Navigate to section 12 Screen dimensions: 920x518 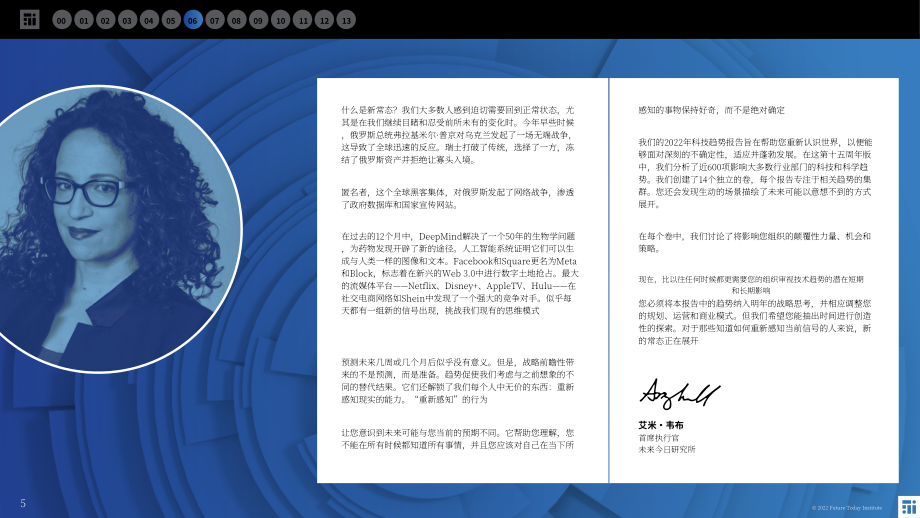[x=324, y=20]
